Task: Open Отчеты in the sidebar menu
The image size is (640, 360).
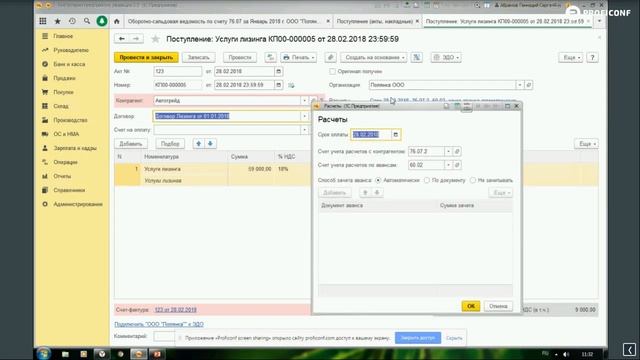Action: [x=62, y=176]
